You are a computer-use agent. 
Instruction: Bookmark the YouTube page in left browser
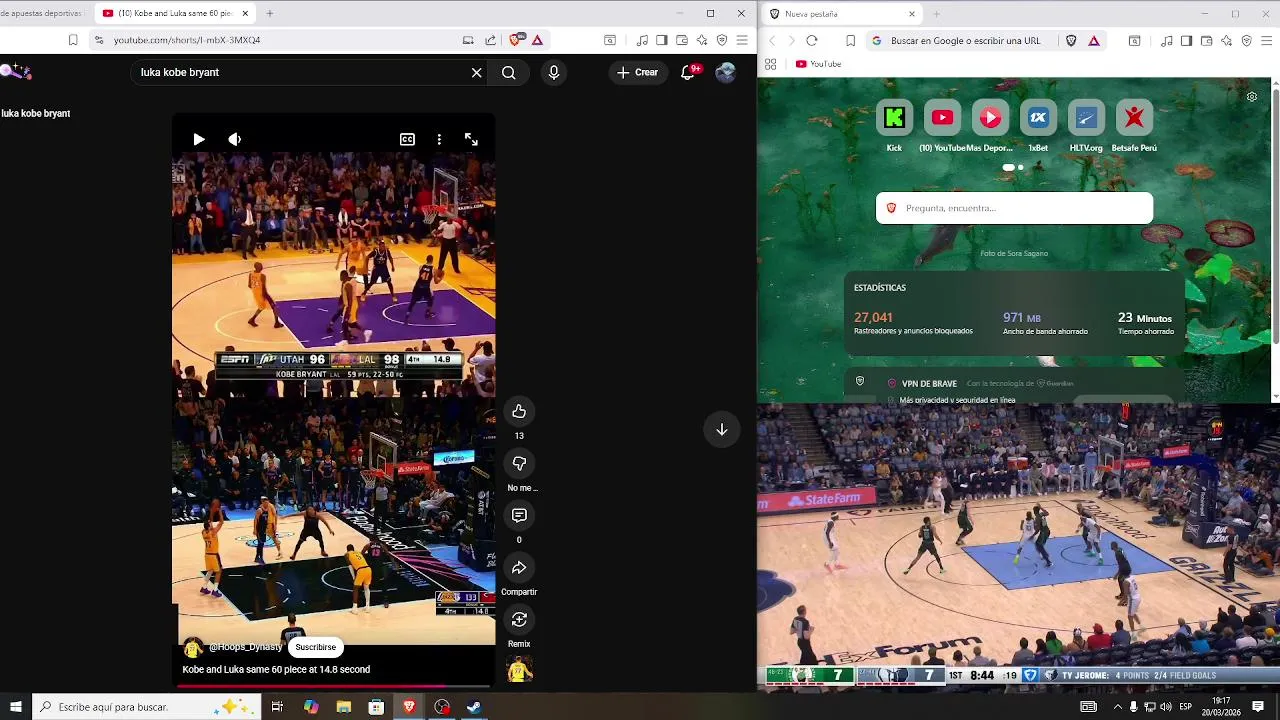tap(73, 40)
